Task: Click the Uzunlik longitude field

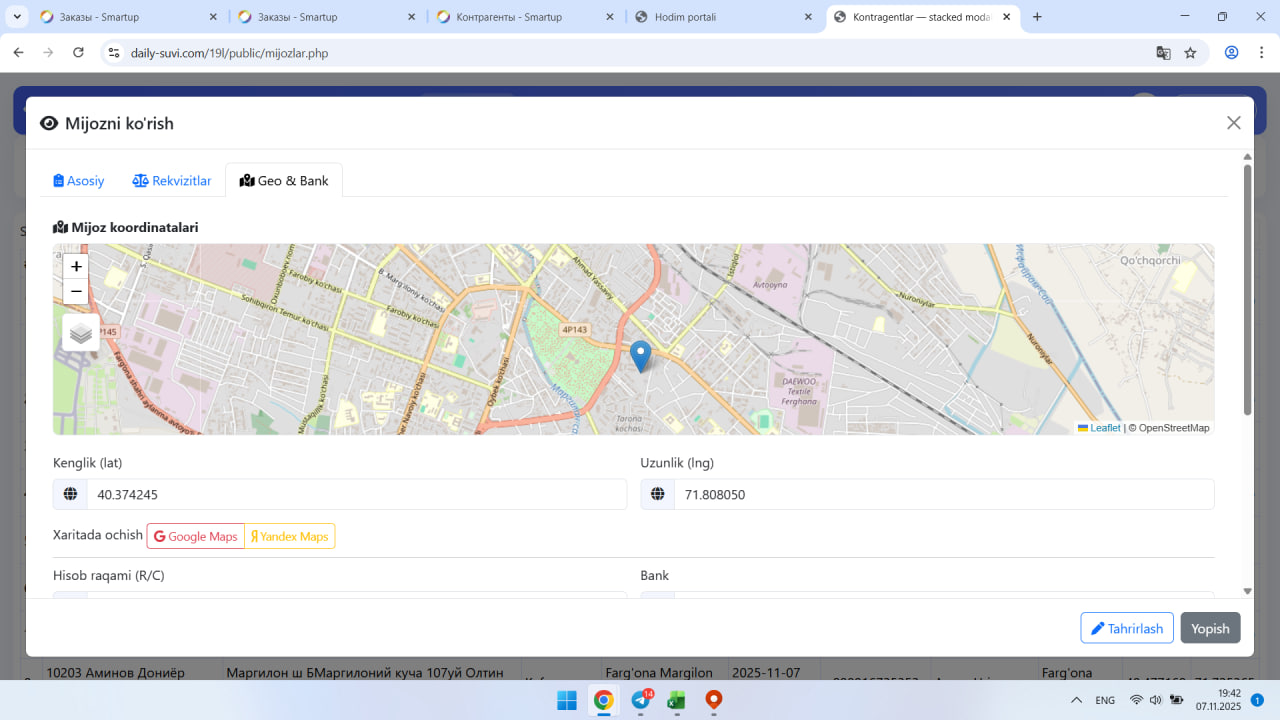Action: tap(943, 494)
